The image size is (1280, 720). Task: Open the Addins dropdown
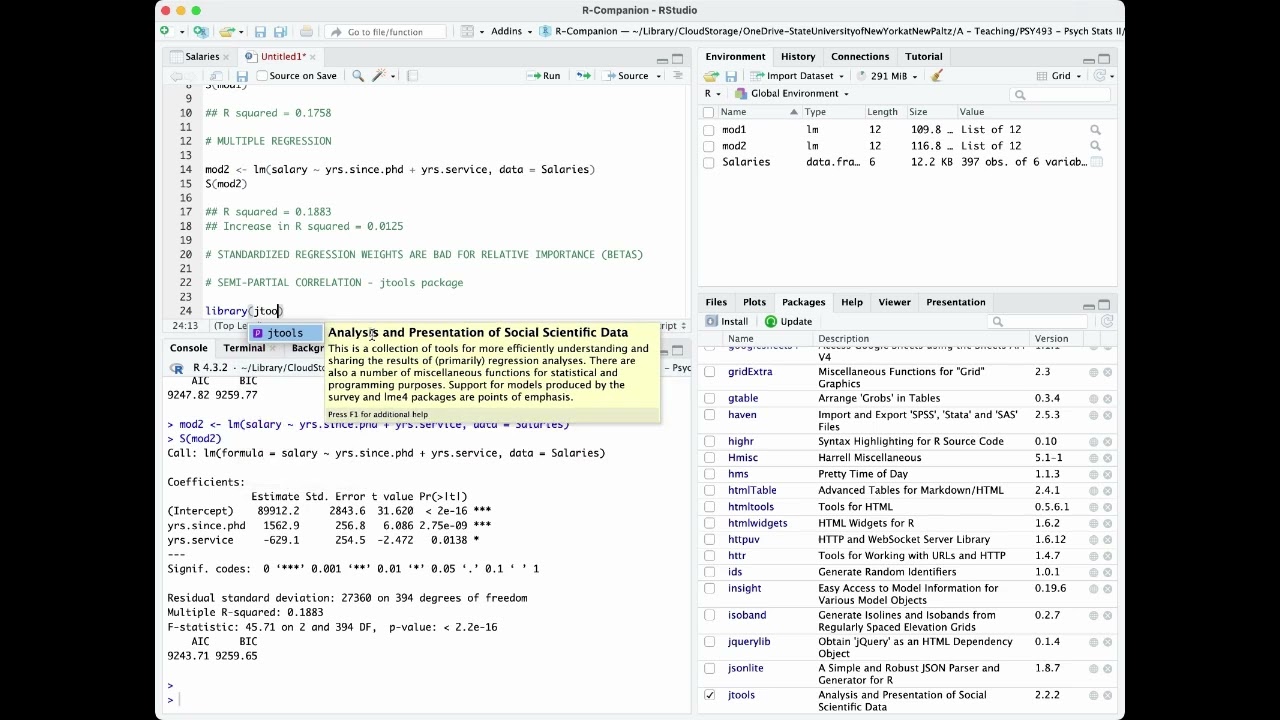[510, 32]
